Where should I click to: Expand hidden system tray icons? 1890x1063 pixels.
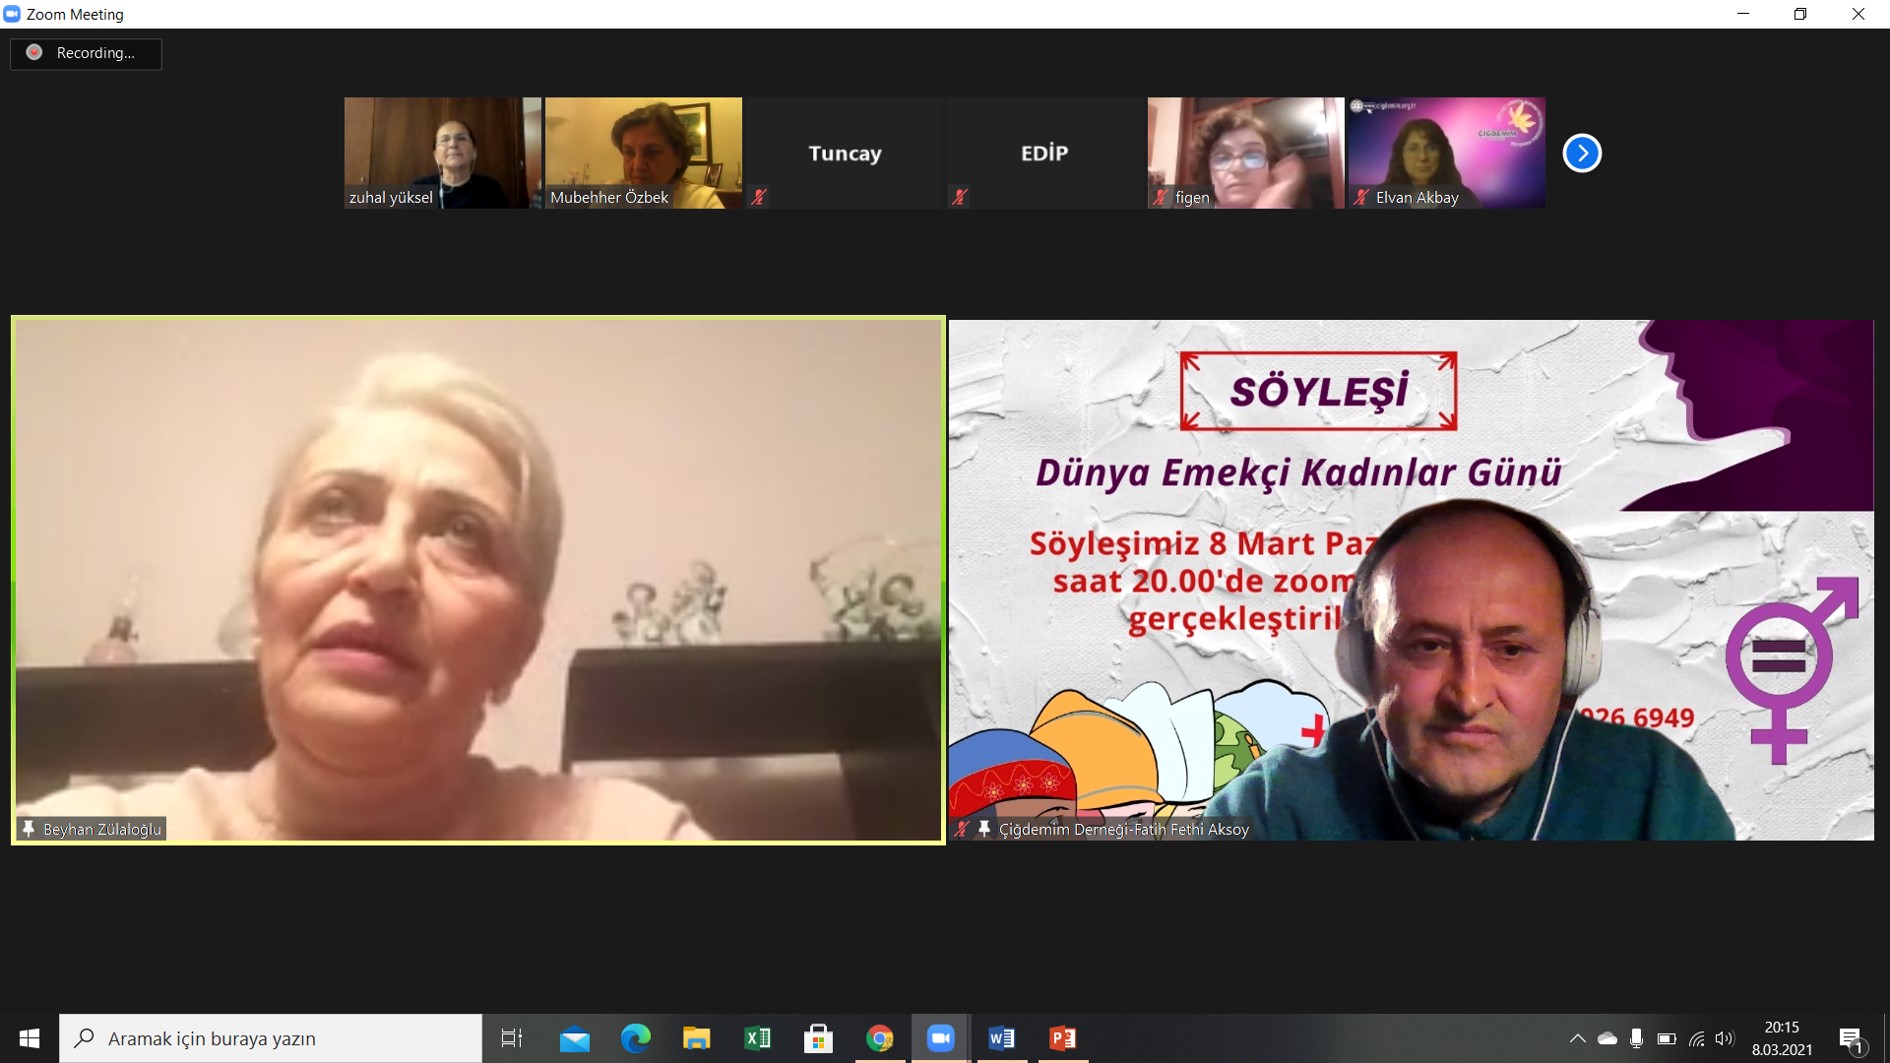(1577, 1039)
